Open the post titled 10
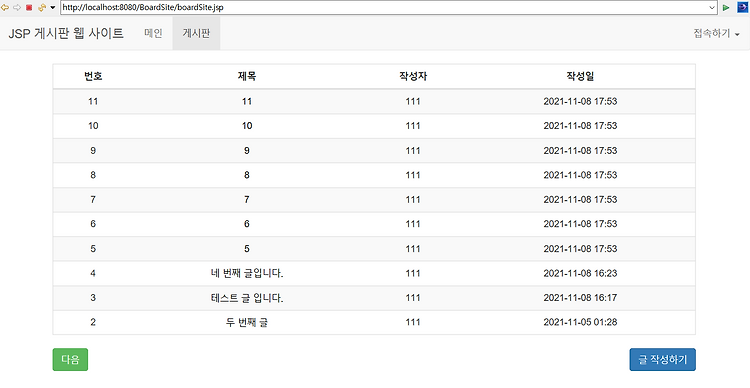Screen dimensions: 750x388 [247, 126]
